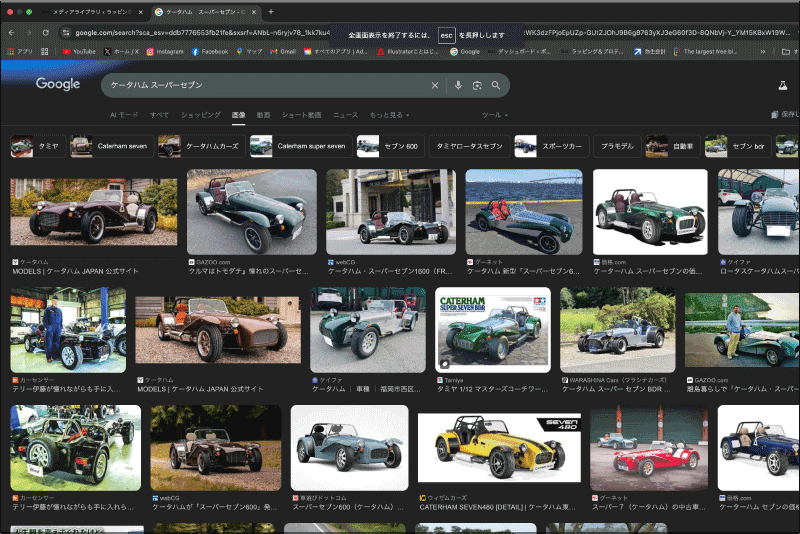Switch to the ニュース search tab

pyautogui.click(x=345, y=115)
